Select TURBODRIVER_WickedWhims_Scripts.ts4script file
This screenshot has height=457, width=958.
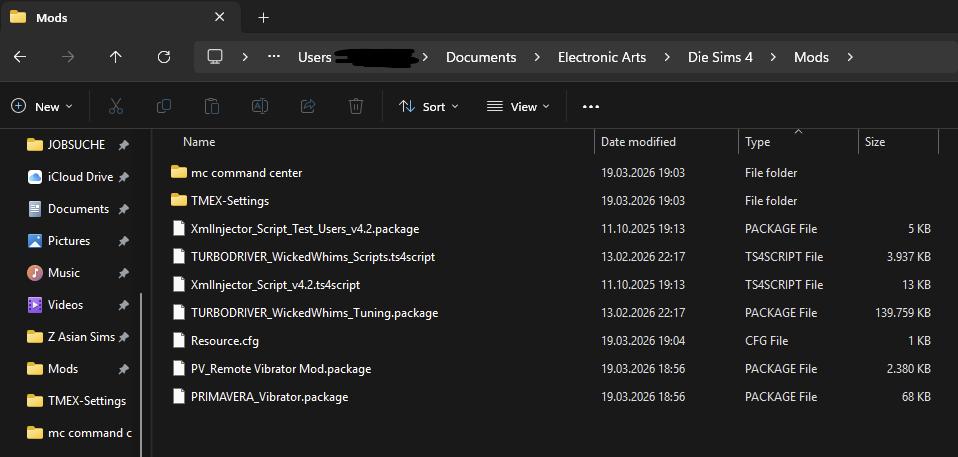313,257
